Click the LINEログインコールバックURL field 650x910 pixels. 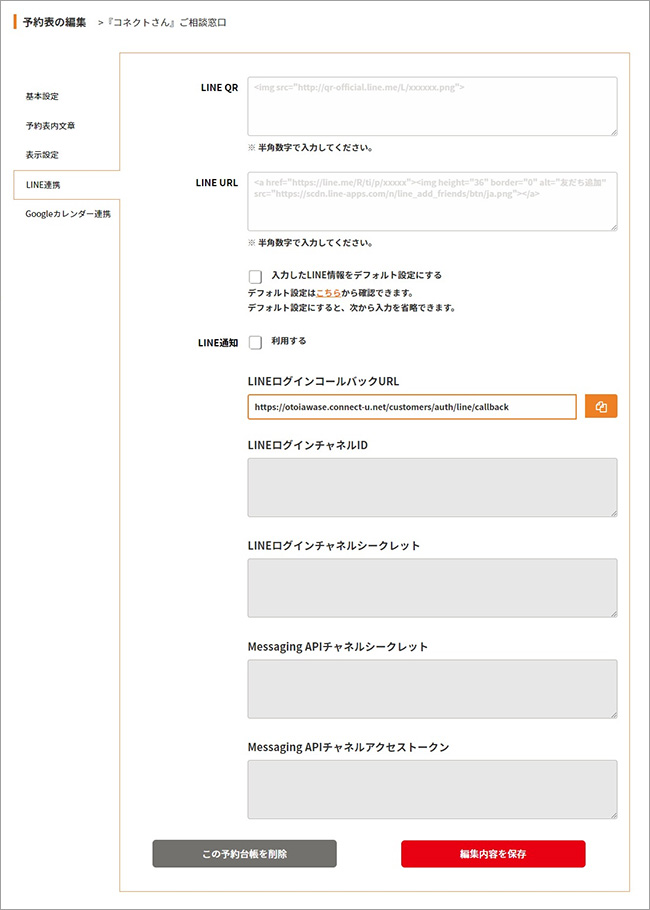pyautogui.click(x=412, y=407)
